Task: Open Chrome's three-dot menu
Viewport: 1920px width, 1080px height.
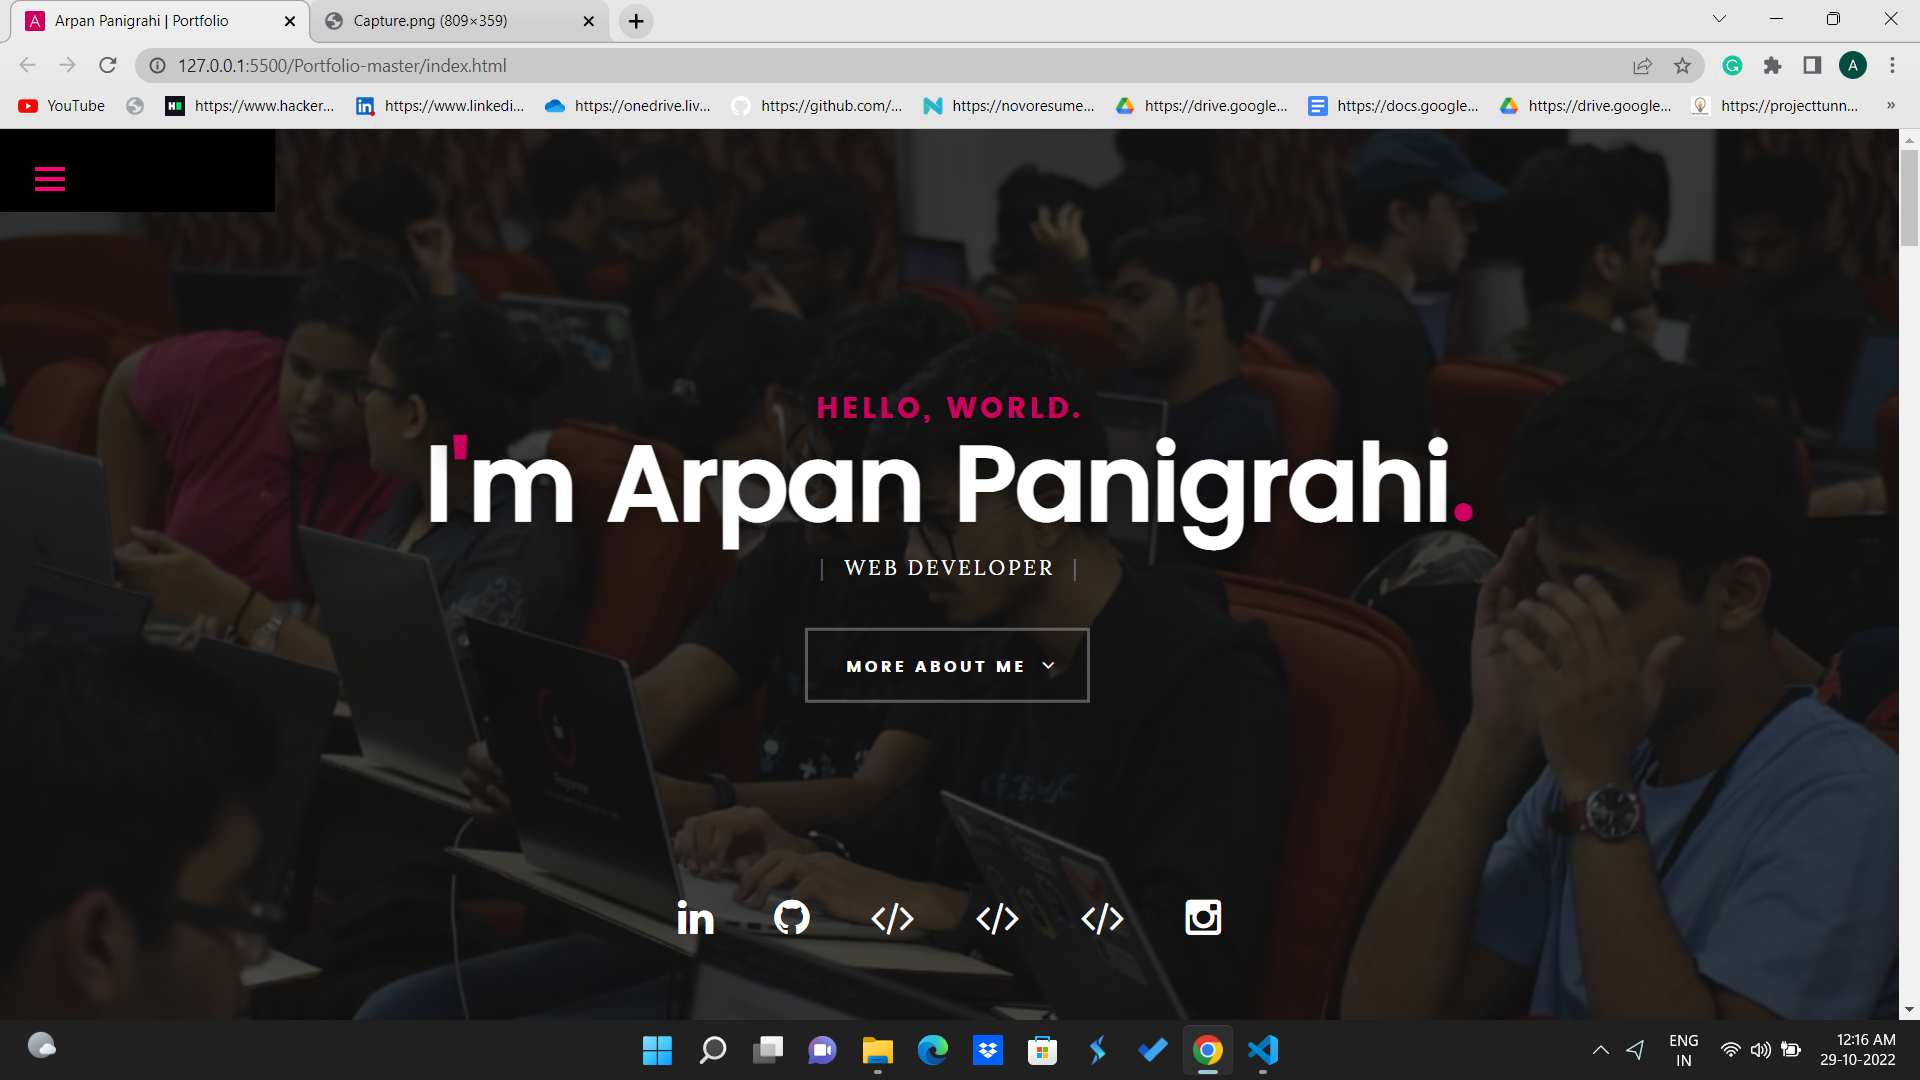Action: click(1892, 66)
